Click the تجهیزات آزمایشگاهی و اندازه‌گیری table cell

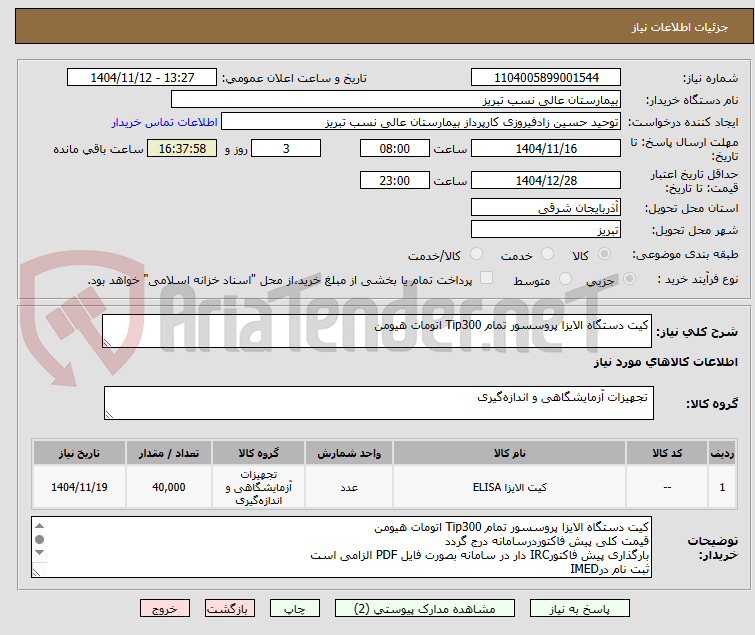coord(259,487)
